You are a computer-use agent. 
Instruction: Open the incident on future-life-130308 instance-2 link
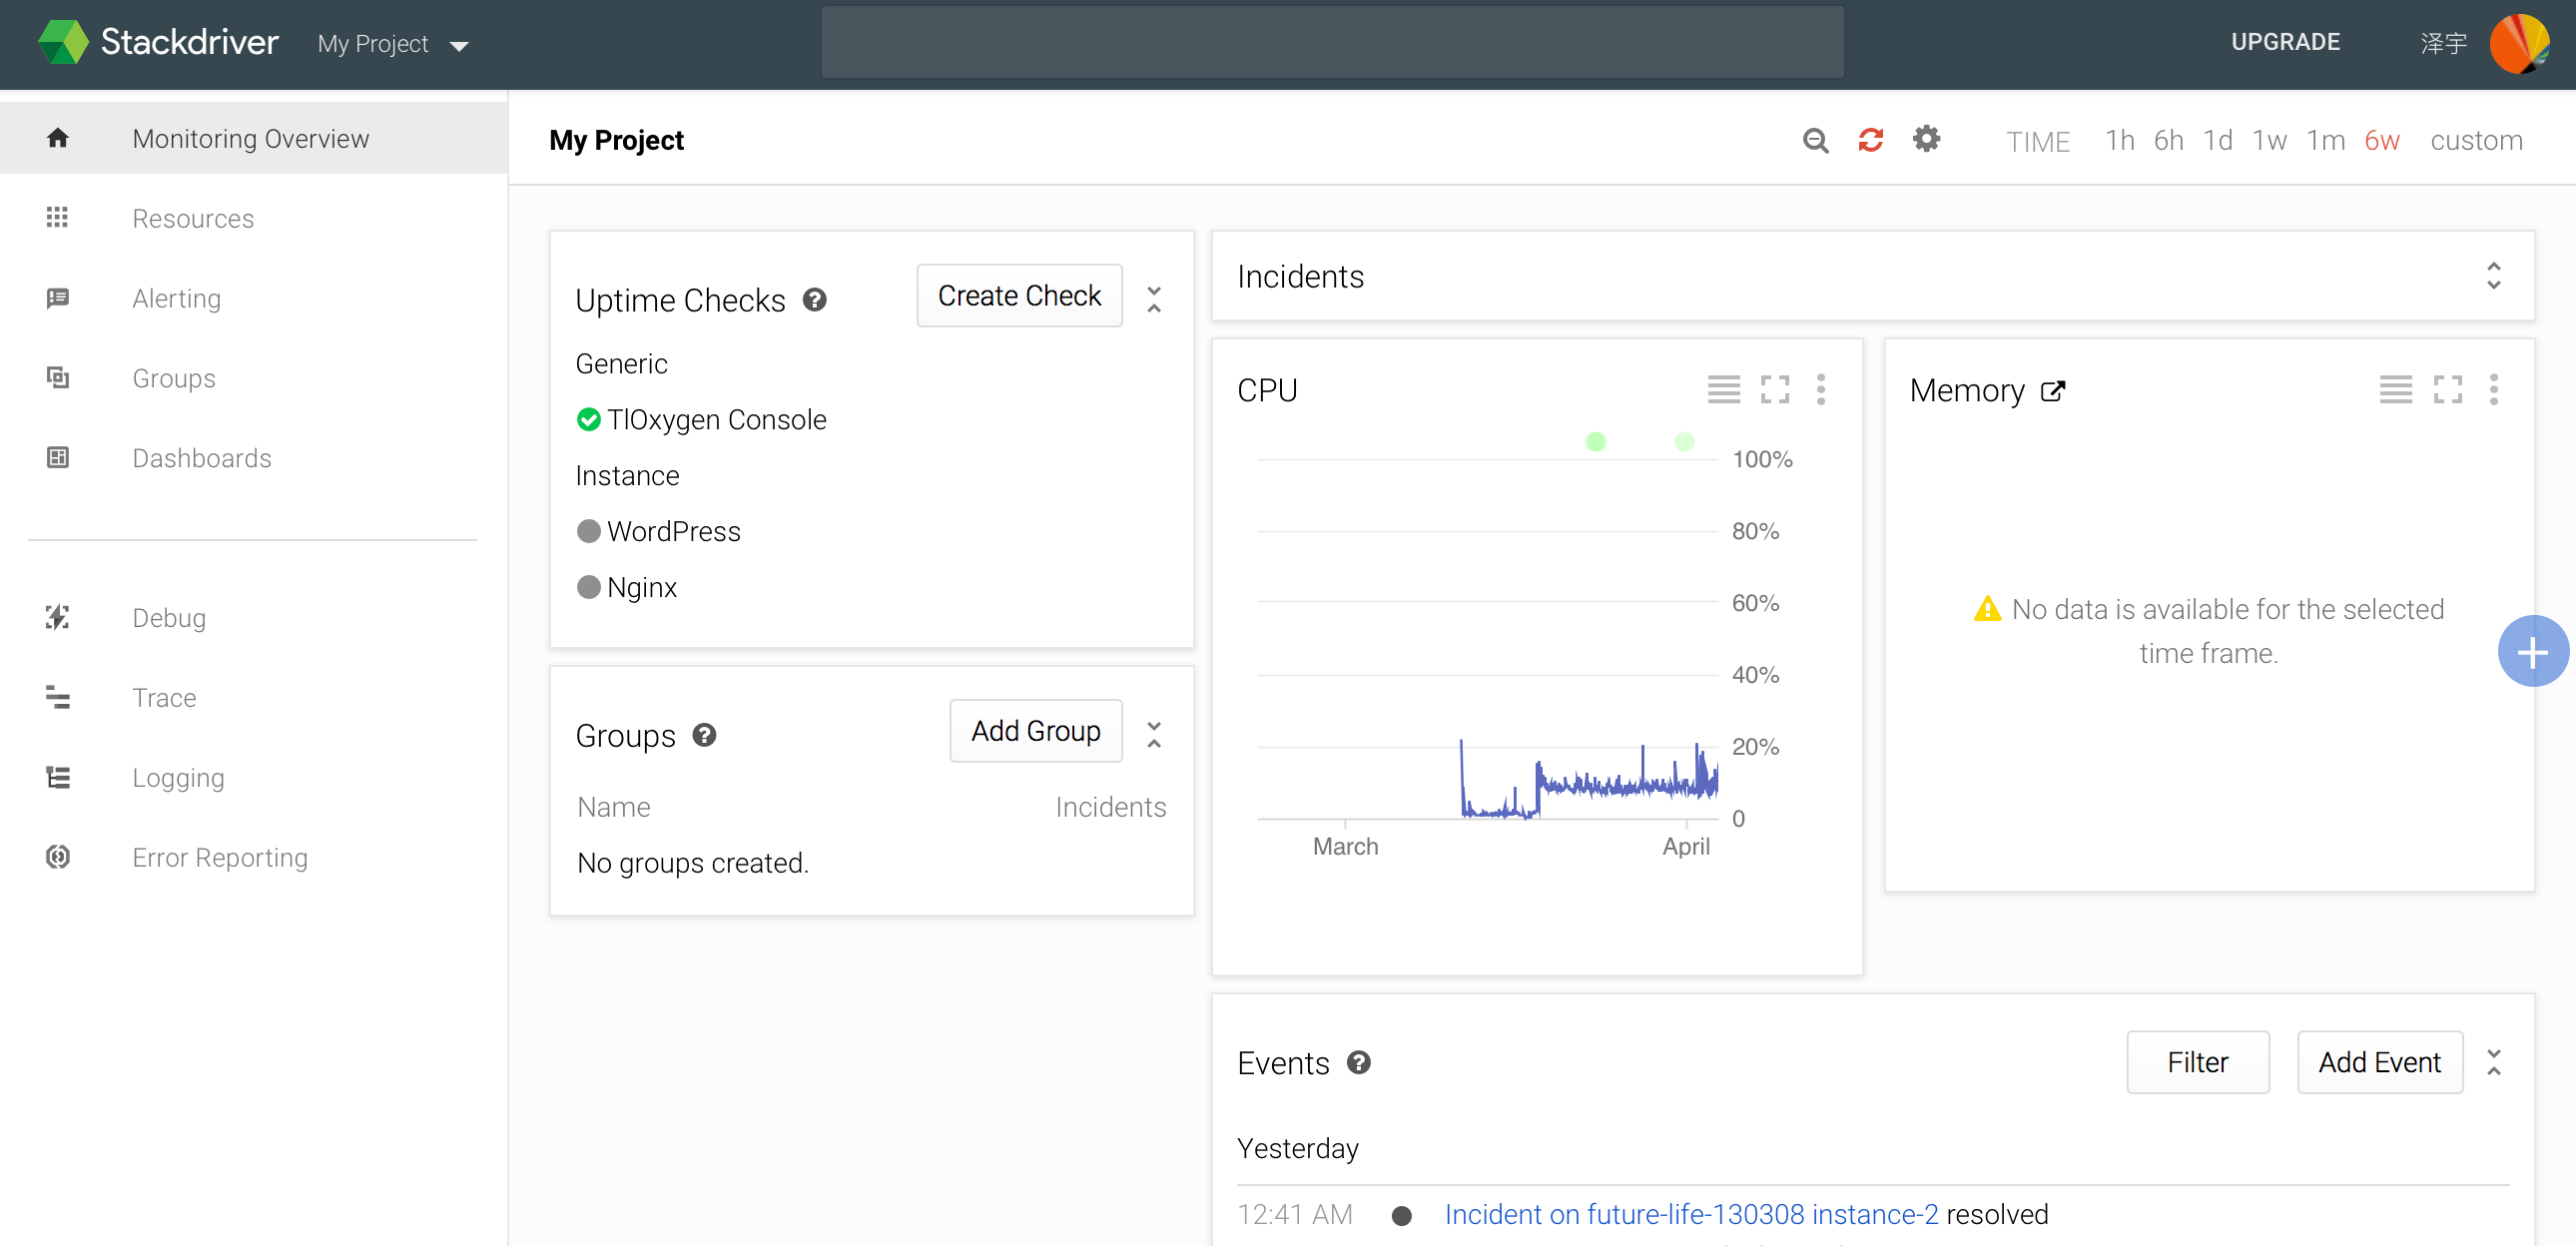[1691, 1214]
